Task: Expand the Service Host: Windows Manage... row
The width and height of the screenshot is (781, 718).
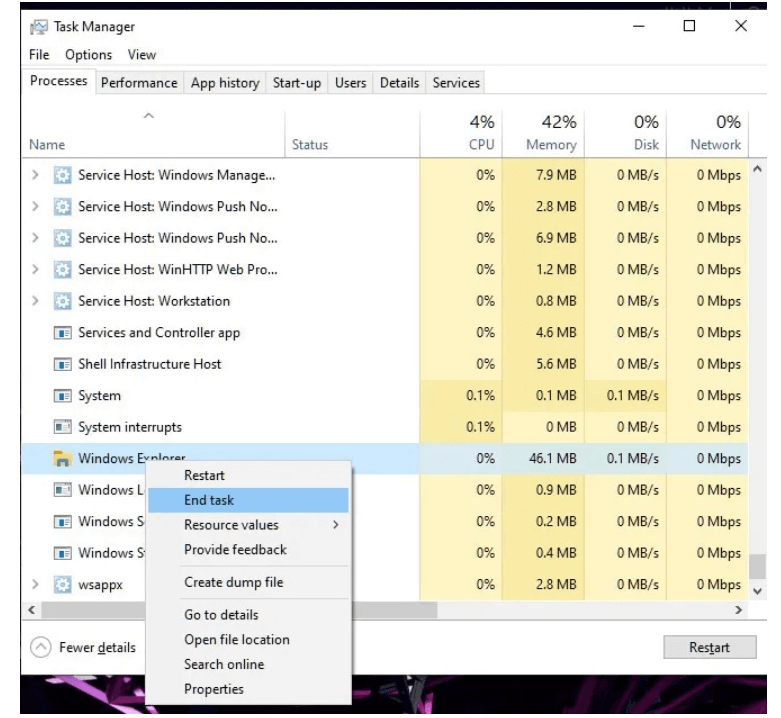Action: [x=35, y=175]
